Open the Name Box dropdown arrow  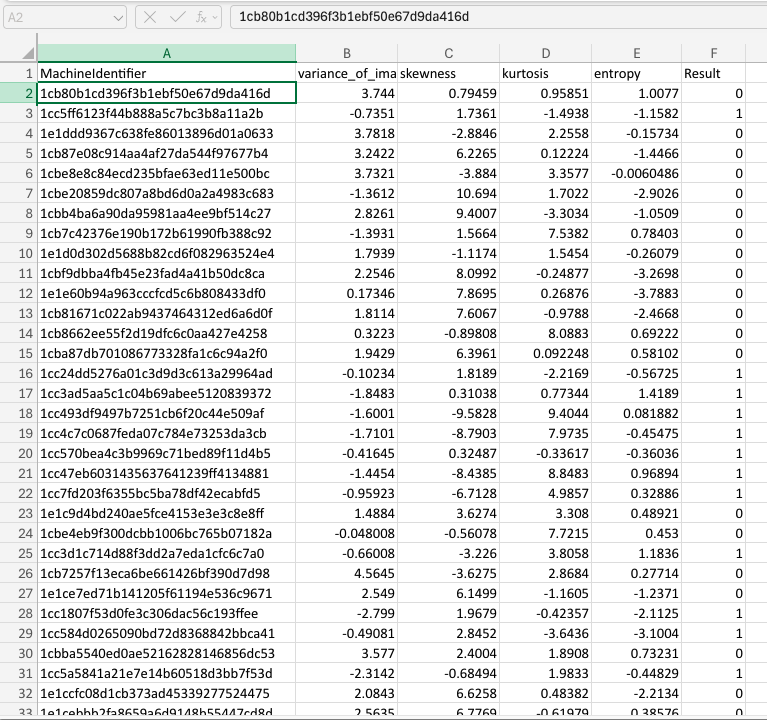[x=117, y=17]
